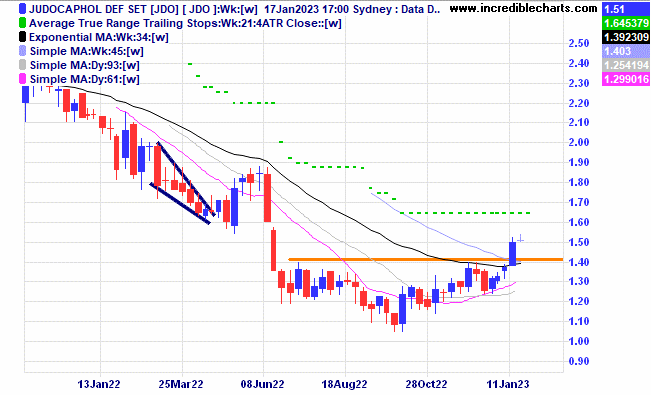The image size is (651, 395).
Task: Select the Simple MA:Wk:45 legend label
Action: tap(86, 51)
